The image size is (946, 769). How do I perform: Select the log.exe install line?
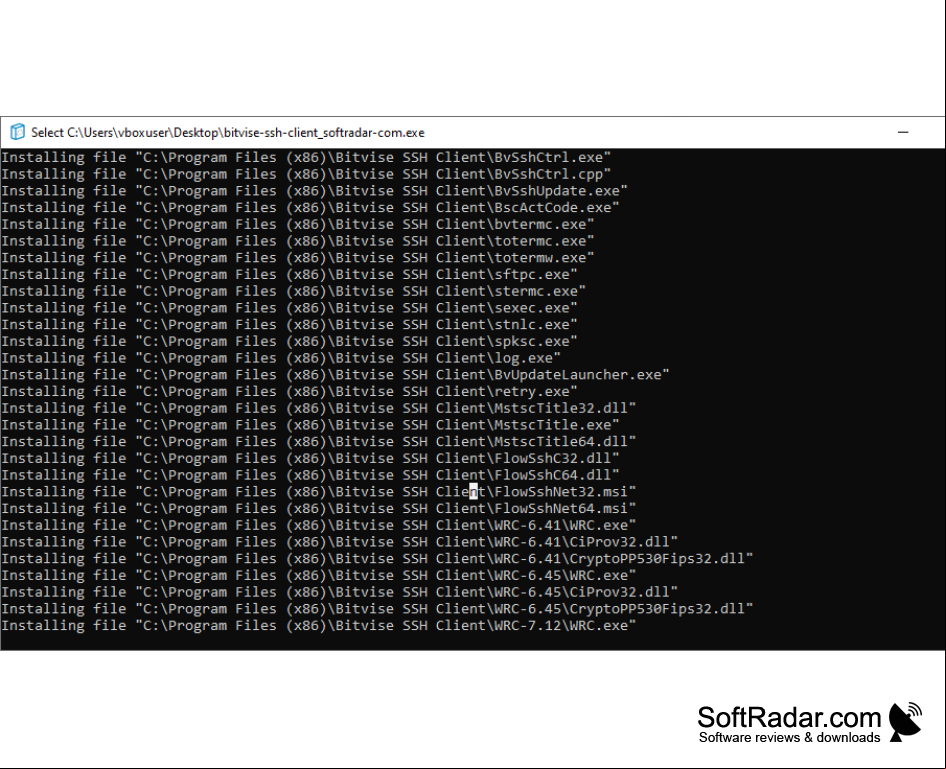[281, 358]
